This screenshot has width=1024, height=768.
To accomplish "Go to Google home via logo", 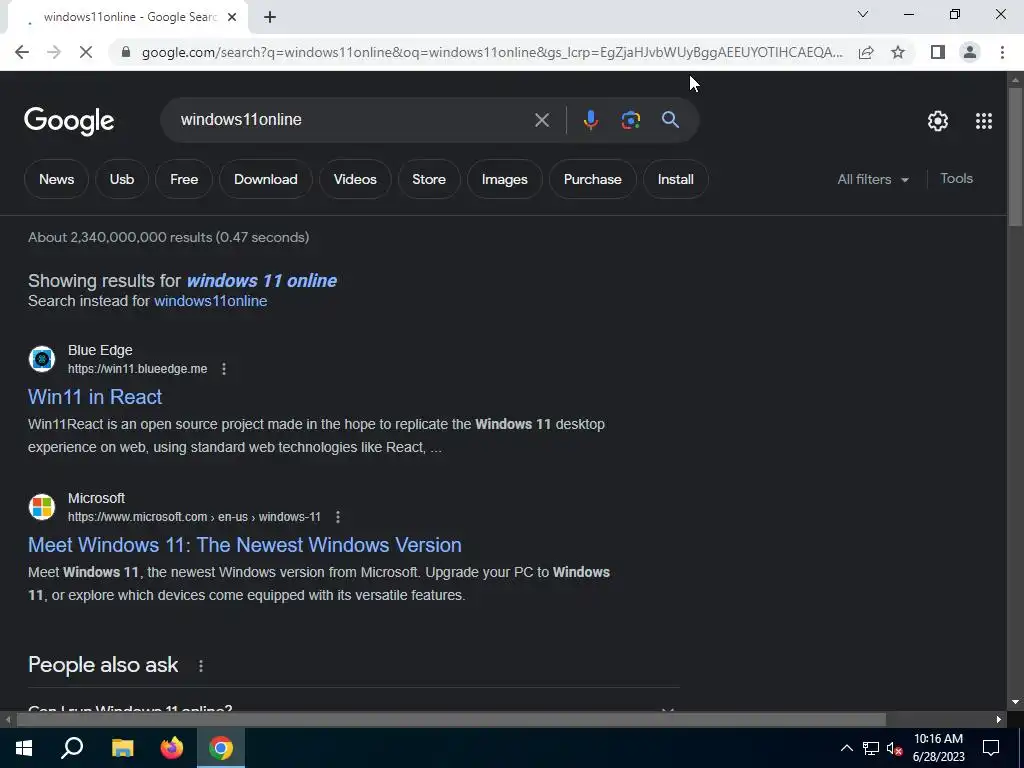I will pos(69,121).
